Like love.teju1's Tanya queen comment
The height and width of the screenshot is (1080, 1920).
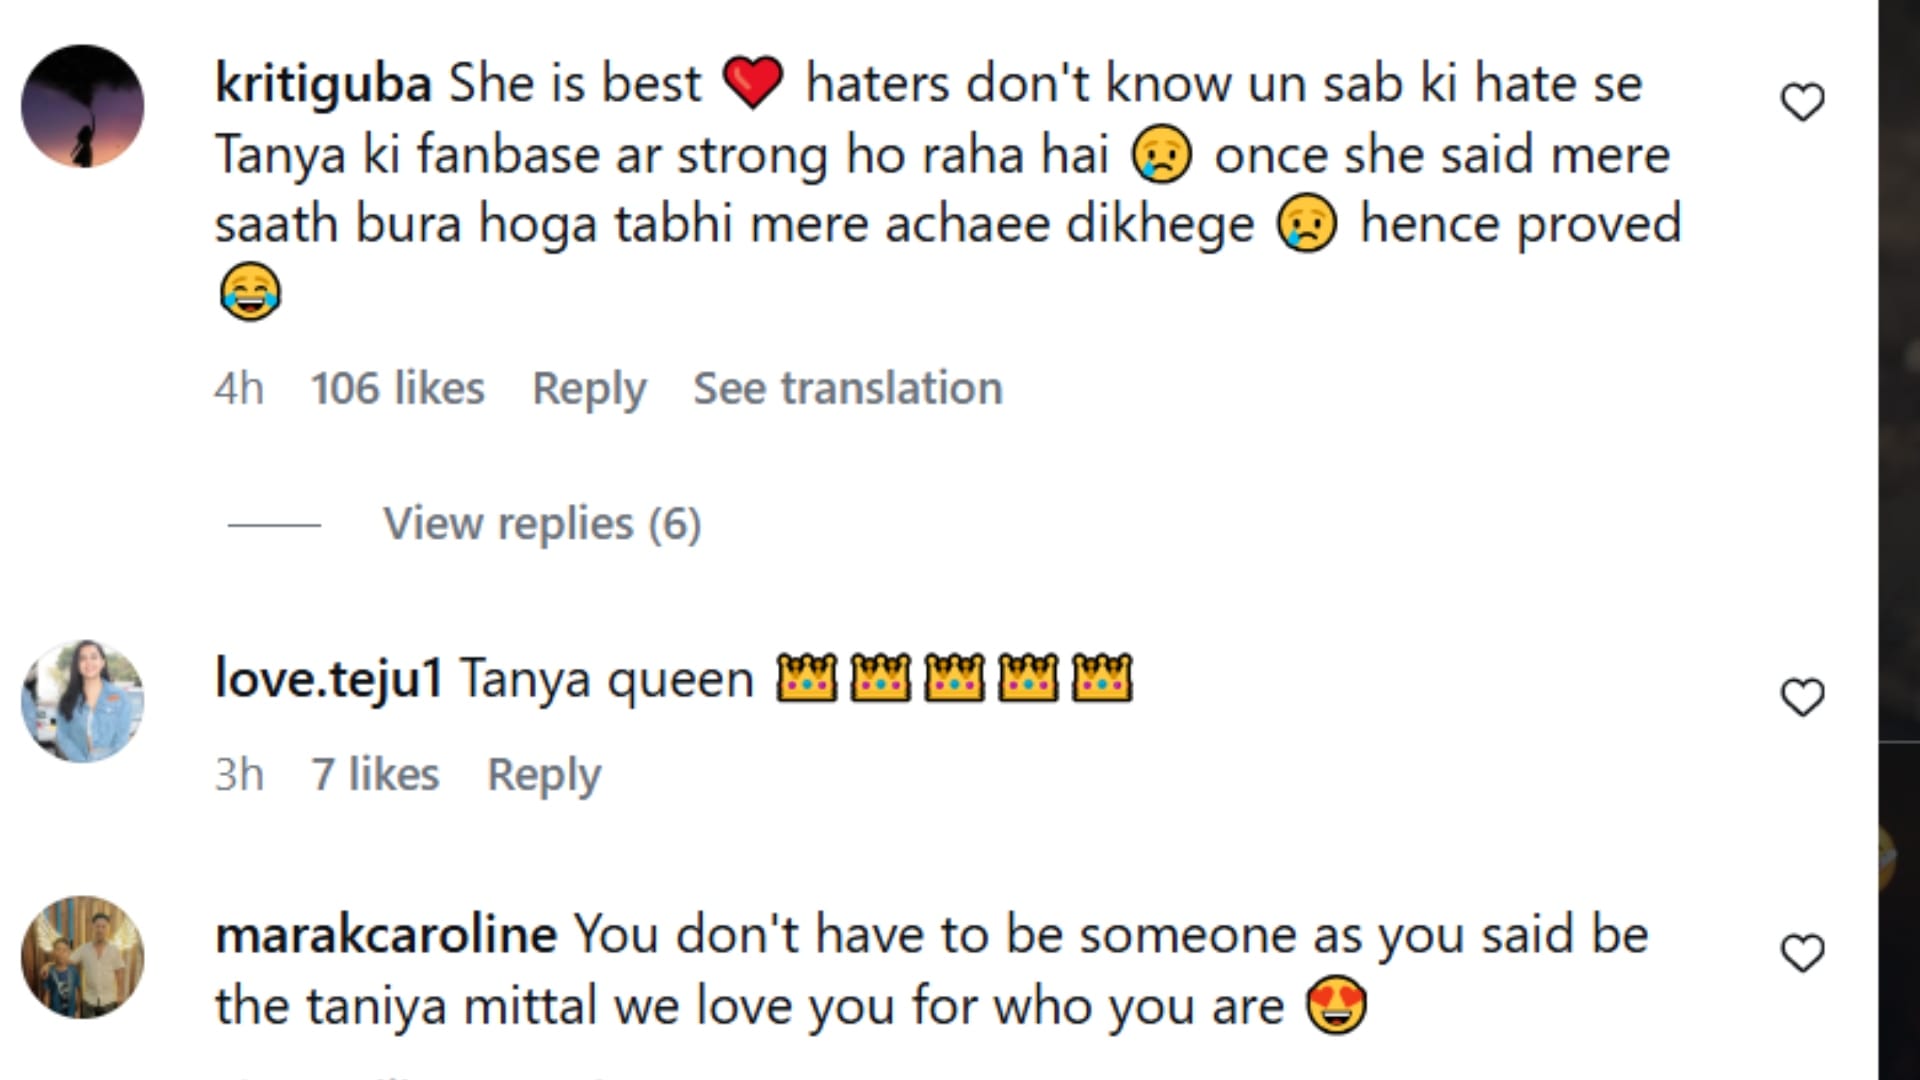[1802, 697]
